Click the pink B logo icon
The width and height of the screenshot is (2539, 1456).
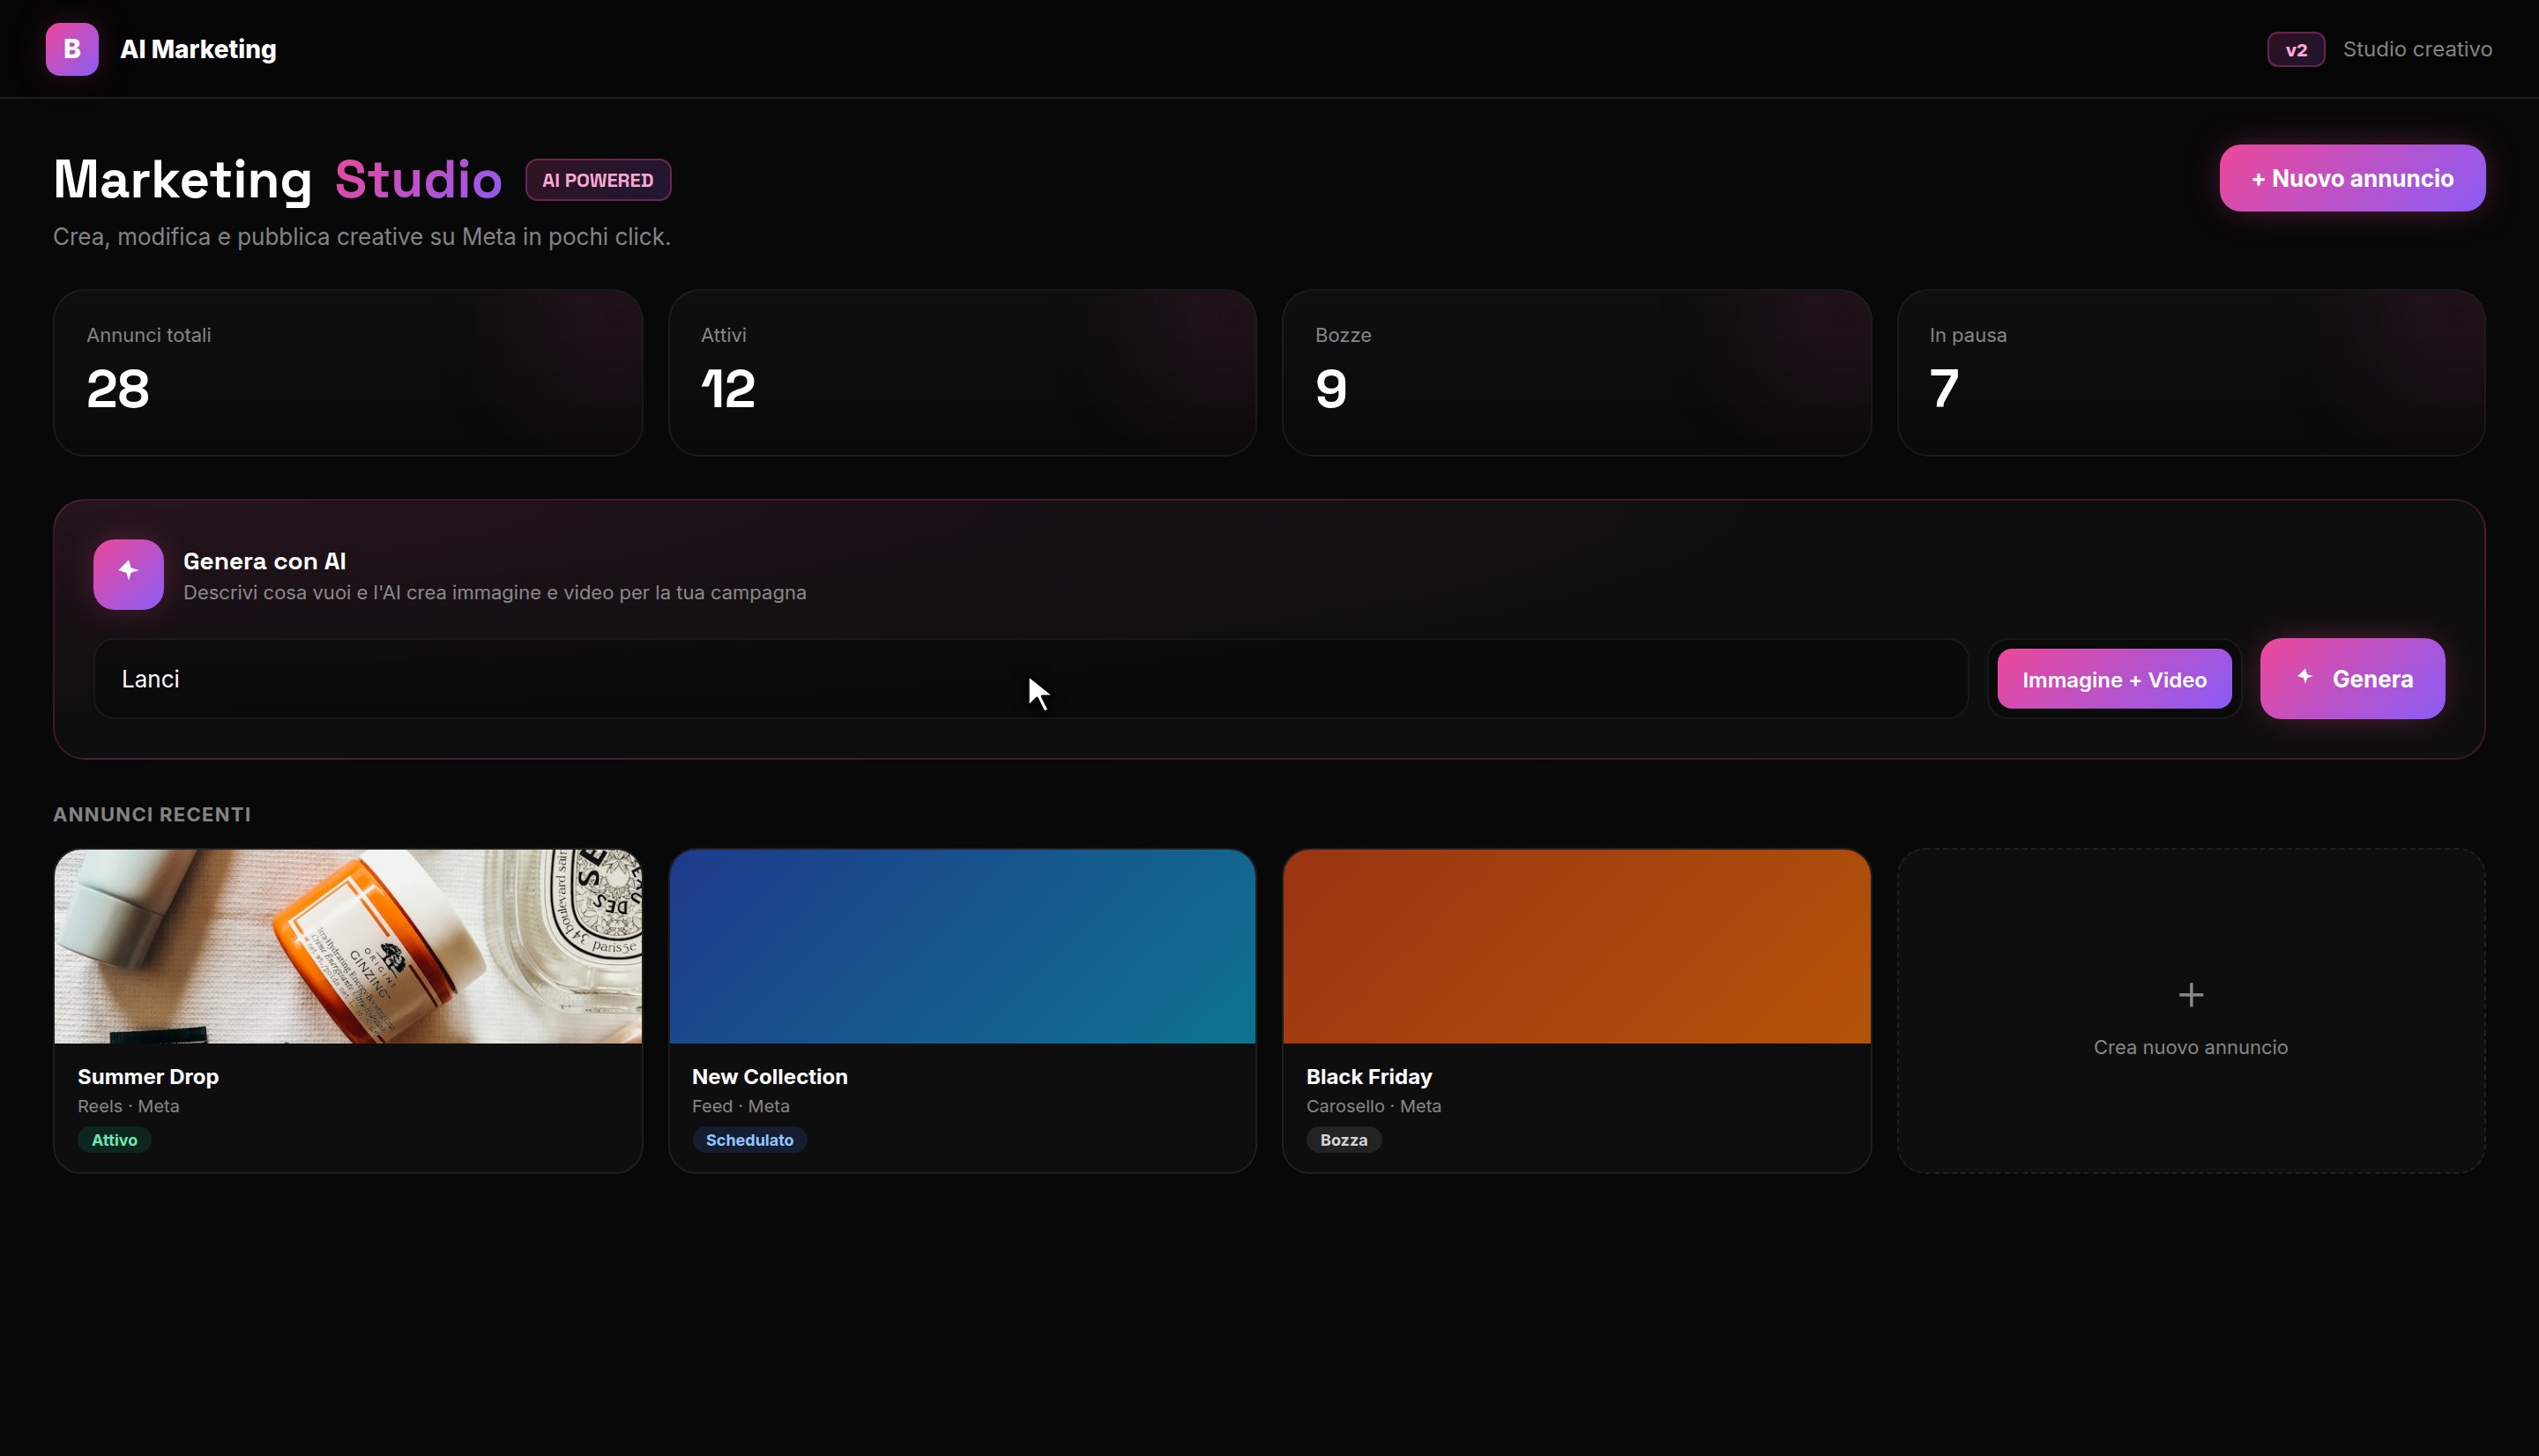pos(72,49)
